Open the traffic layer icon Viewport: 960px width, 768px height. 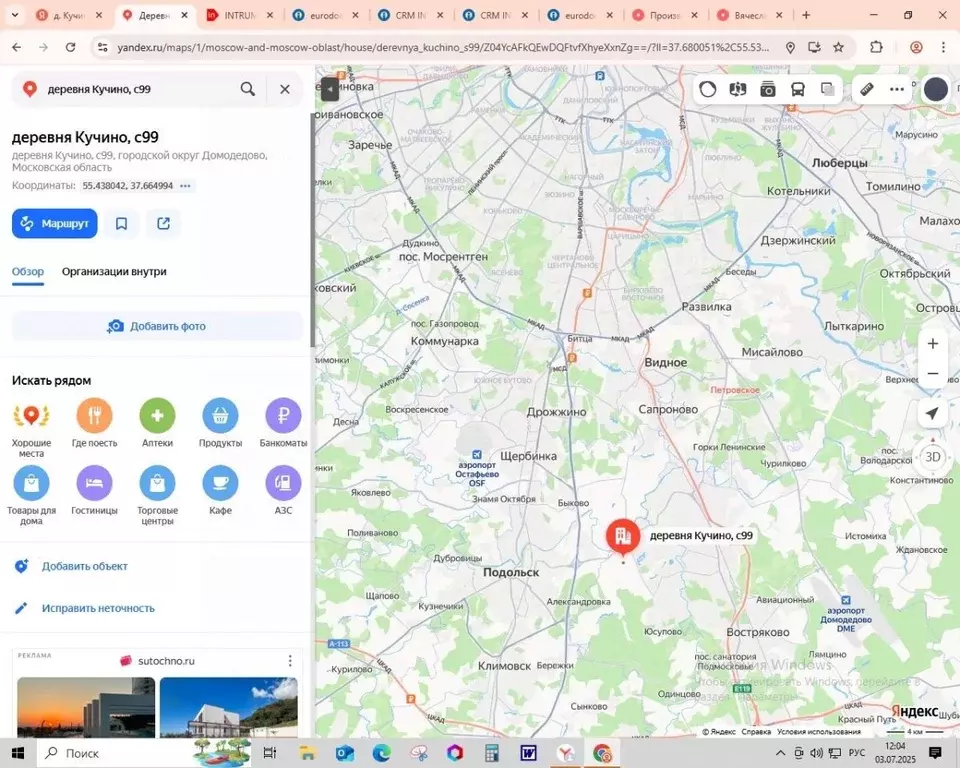(708, 89)
